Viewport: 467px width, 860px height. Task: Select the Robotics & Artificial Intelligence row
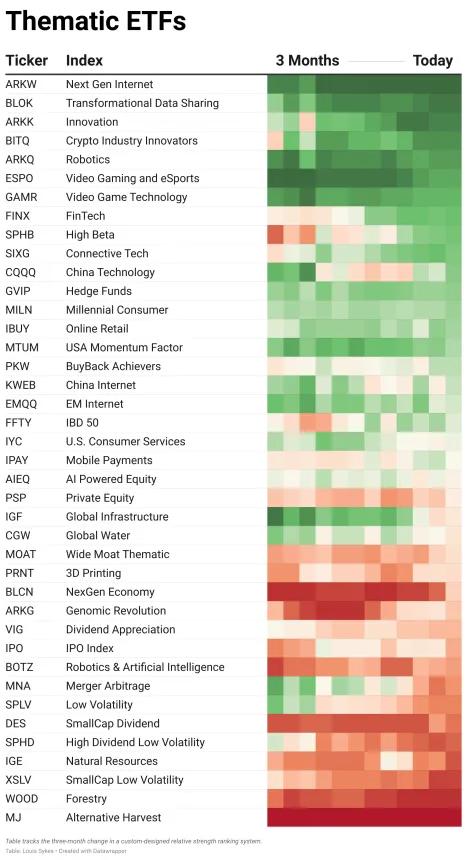(x=233, y=667)
